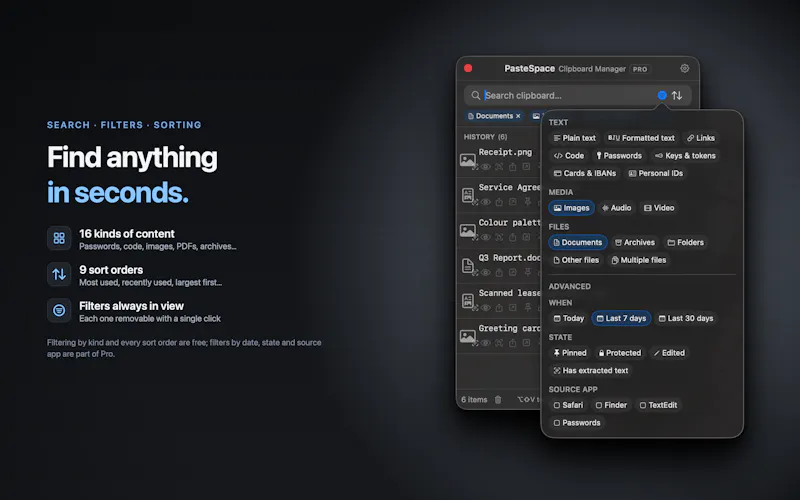
Task: Select Receipt.png thumbnail icon
Action: click(x=467, y=160)
